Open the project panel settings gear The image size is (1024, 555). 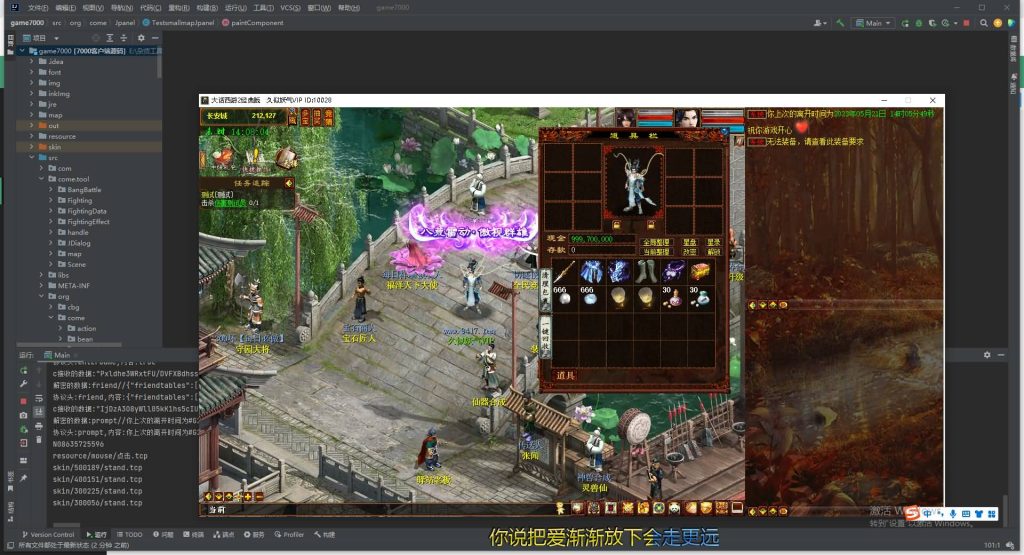(141, 38)
